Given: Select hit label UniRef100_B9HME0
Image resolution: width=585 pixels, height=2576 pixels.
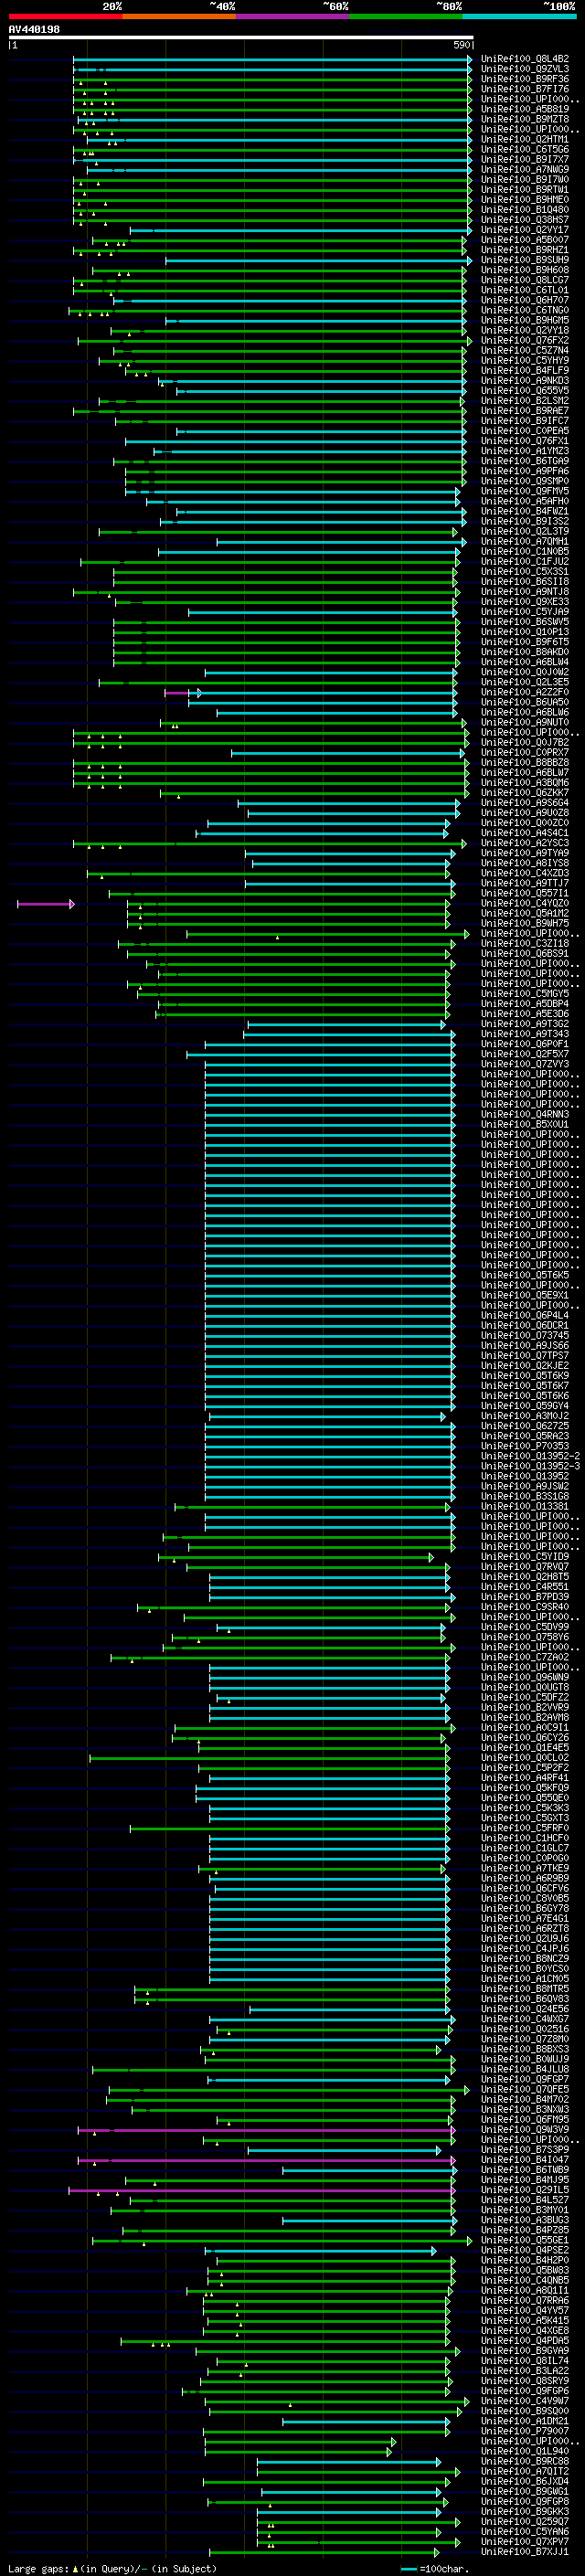Looking at the screenshot, I should (525, 199).
